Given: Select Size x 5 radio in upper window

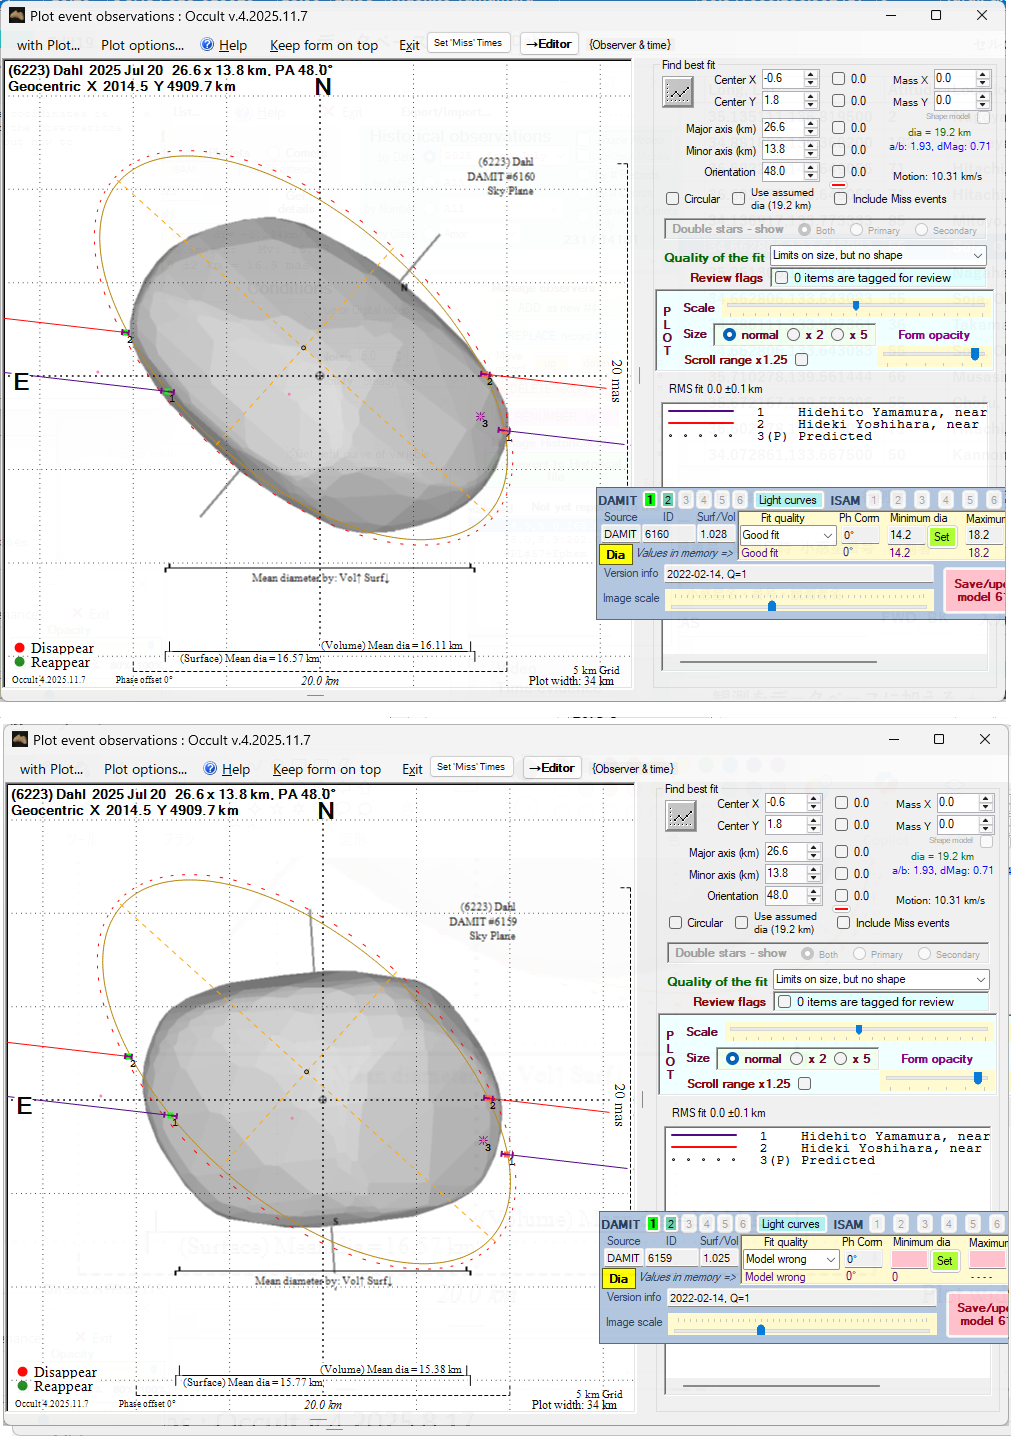Looking at the screenshot, I should click(838, 335).
